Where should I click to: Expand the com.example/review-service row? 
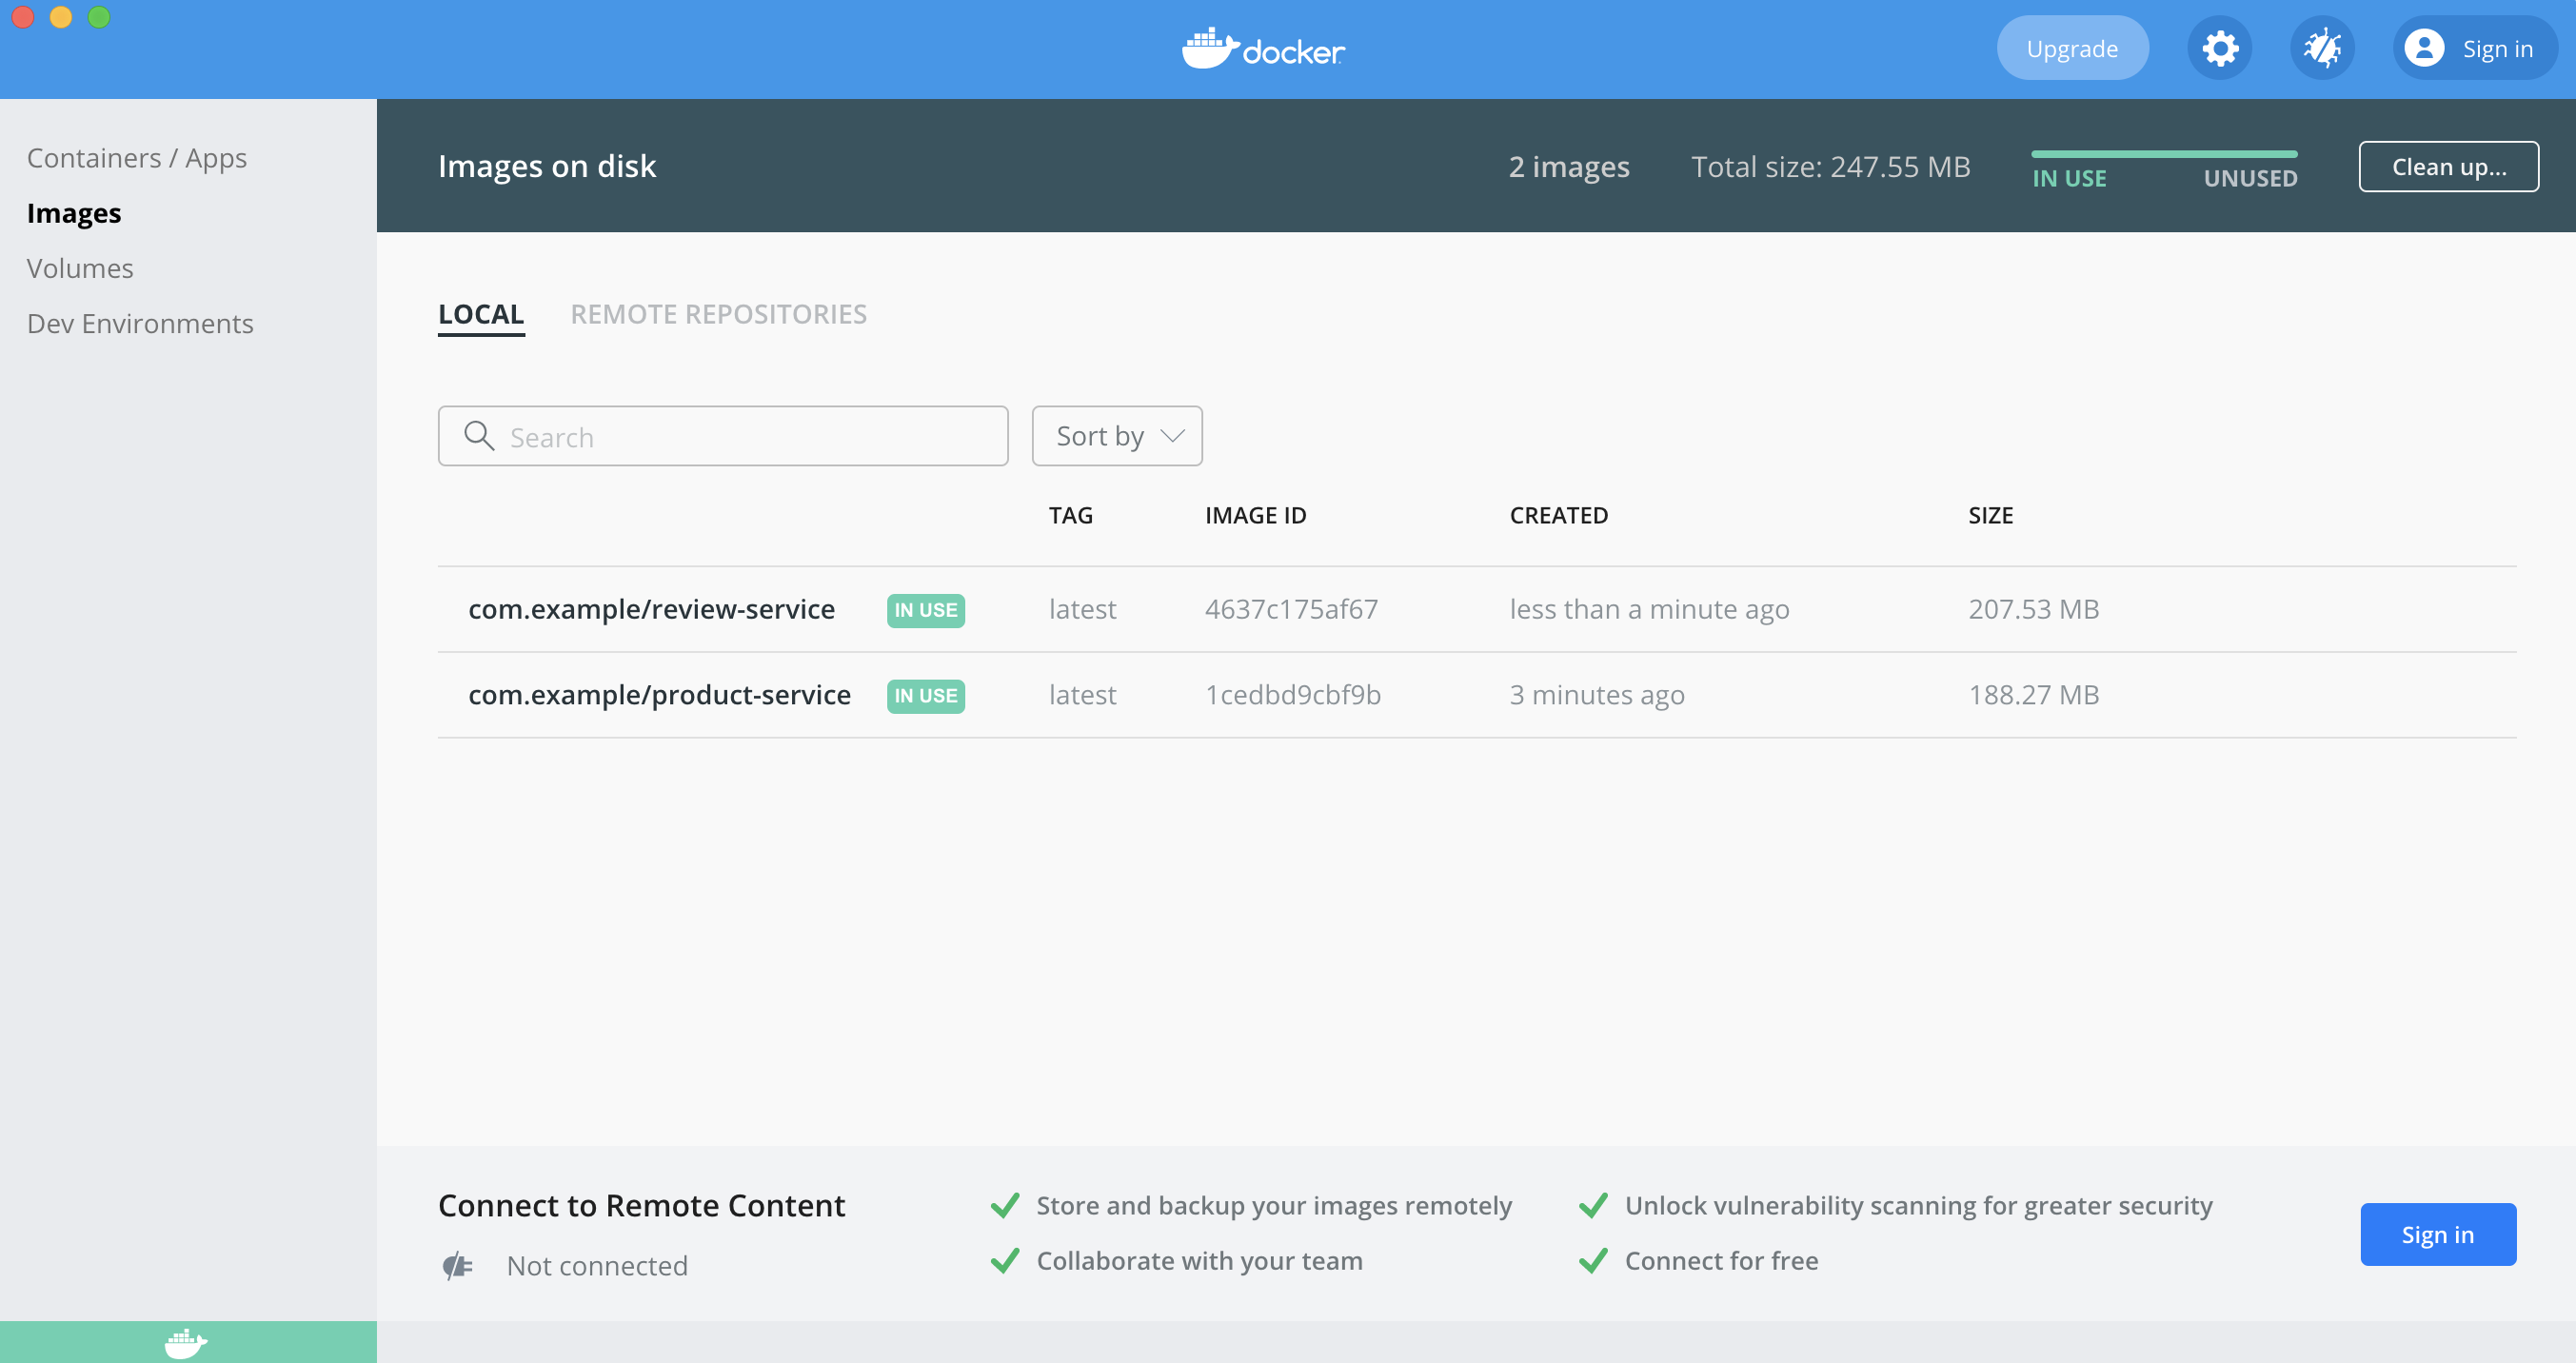click(x=652, y=608)
